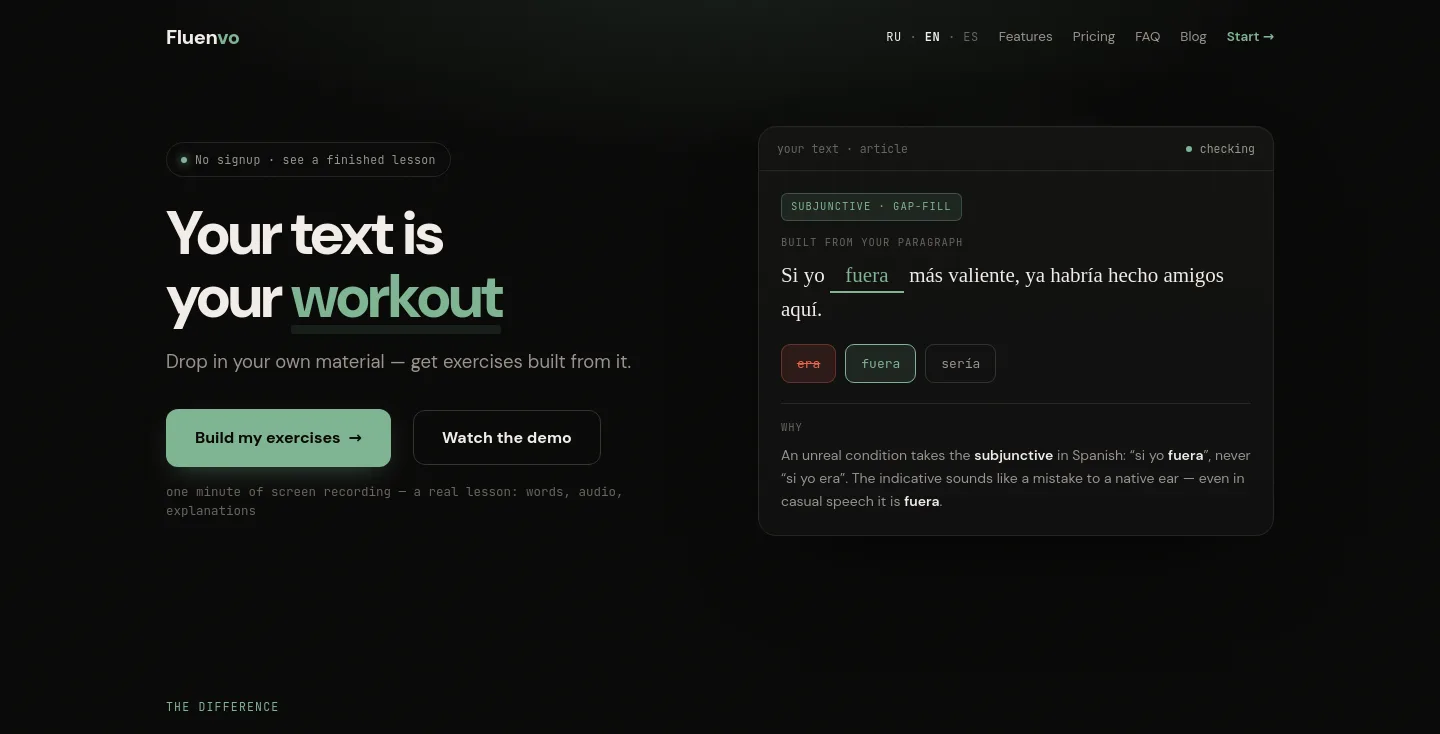Click the filled gap word in the sentence

pyautogui.click(x=867, y=276)
